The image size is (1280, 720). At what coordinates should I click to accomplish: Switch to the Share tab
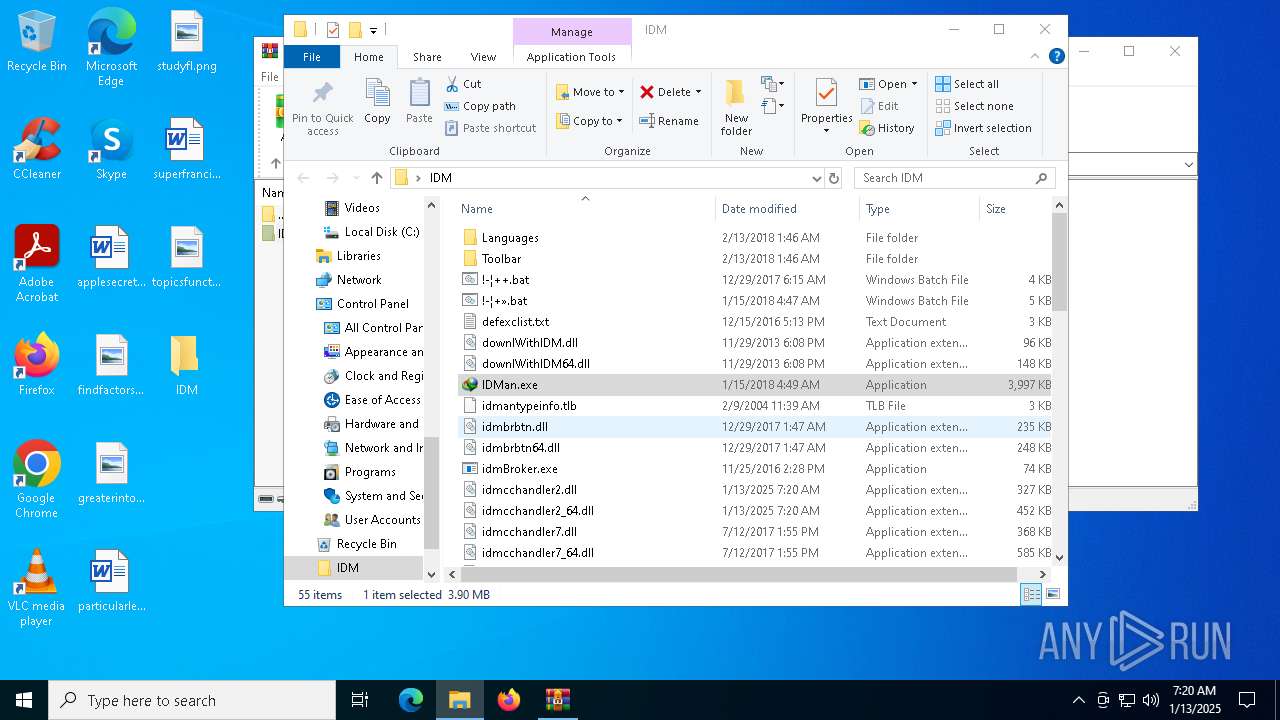click(x=427, y=57)
